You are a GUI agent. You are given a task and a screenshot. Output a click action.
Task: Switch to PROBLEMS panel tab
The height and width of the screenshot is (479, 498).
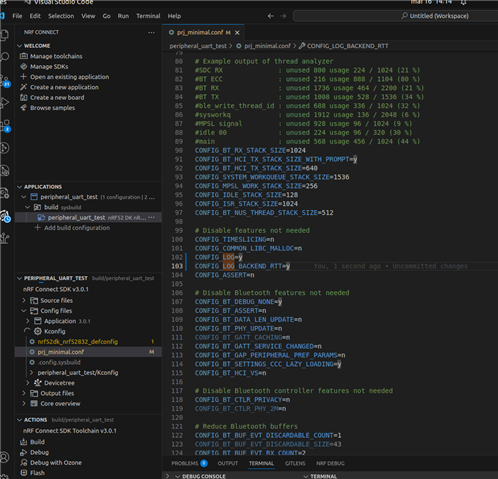tap(189, 463)
